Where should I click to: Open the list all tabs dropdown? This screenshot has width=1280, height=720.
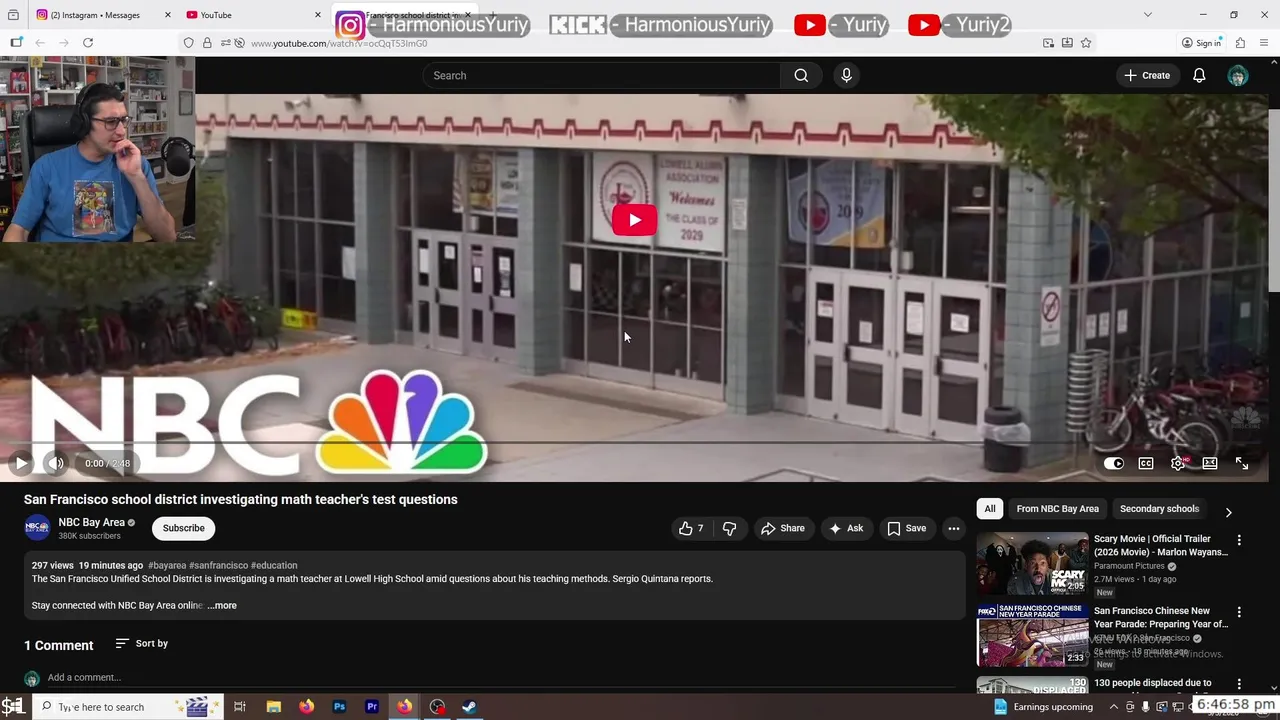pos(1147,15)
